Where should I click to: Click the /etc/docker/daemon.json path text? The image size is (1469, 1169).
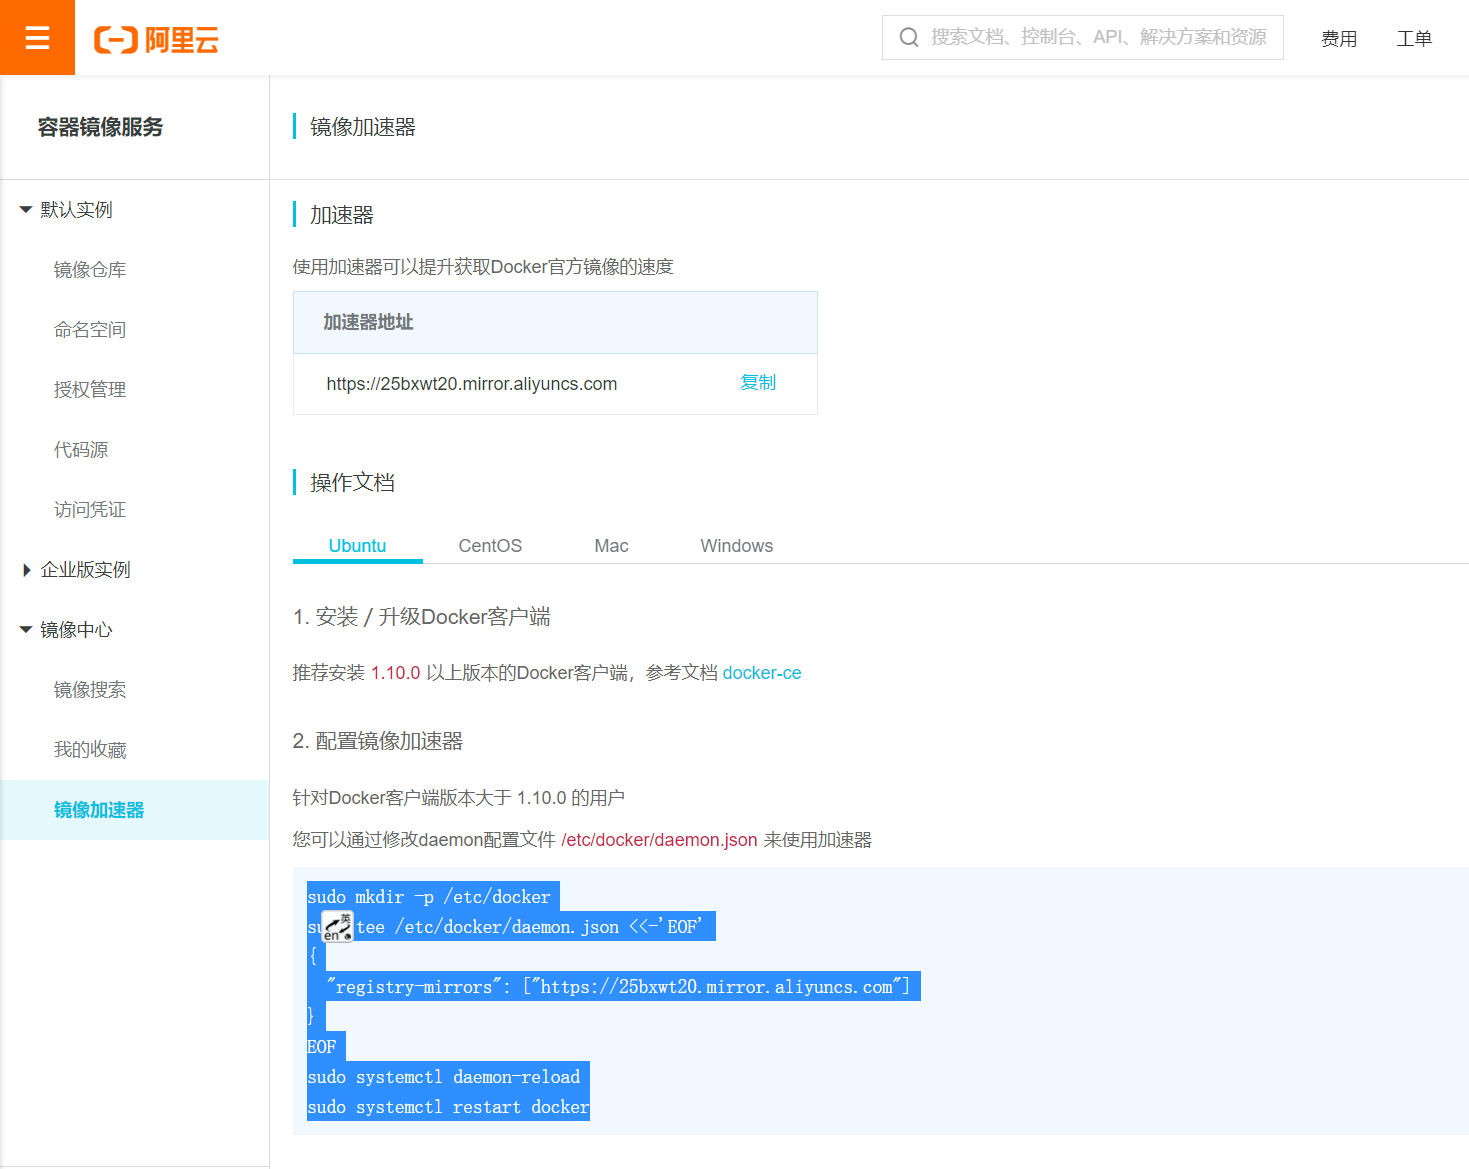659,840
